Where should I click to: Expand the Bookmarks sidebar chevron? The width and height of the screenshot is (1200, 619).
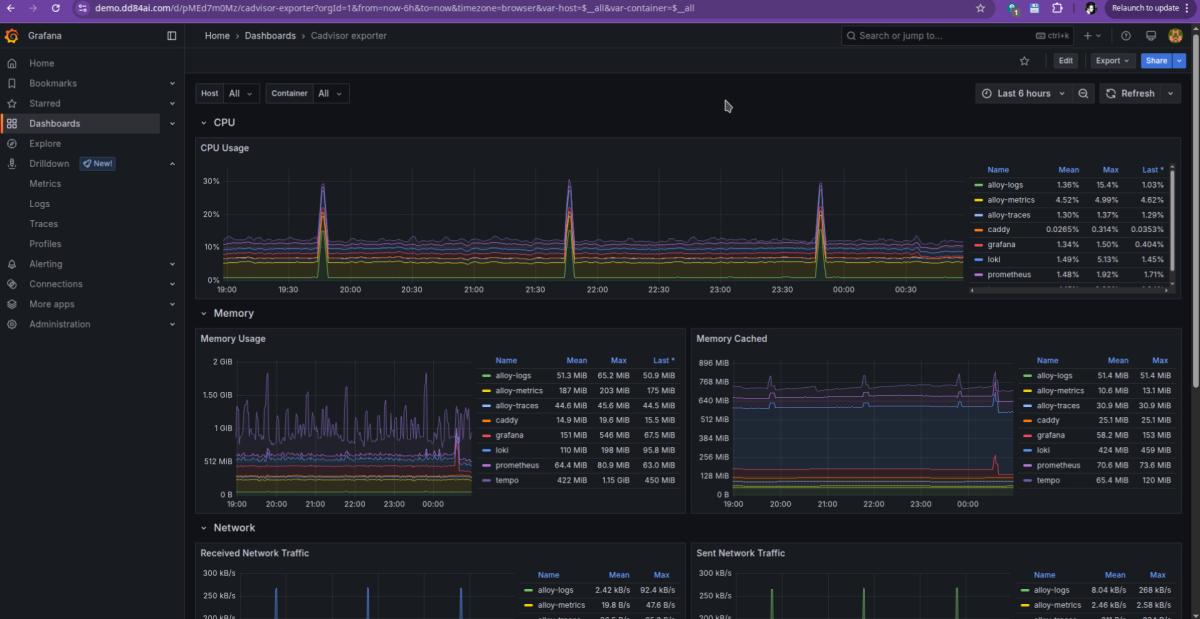tap(172, 83)
